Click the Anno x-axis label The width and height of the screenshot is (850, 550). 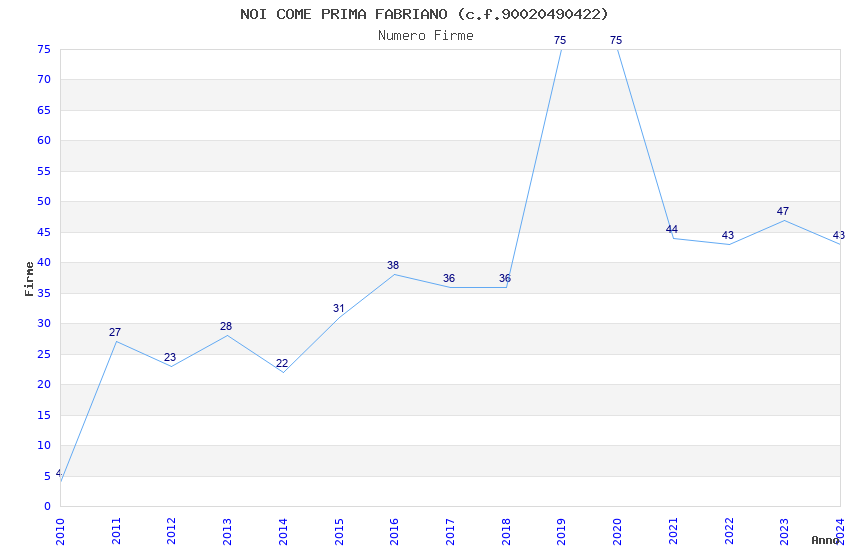[x=825, y=540]
